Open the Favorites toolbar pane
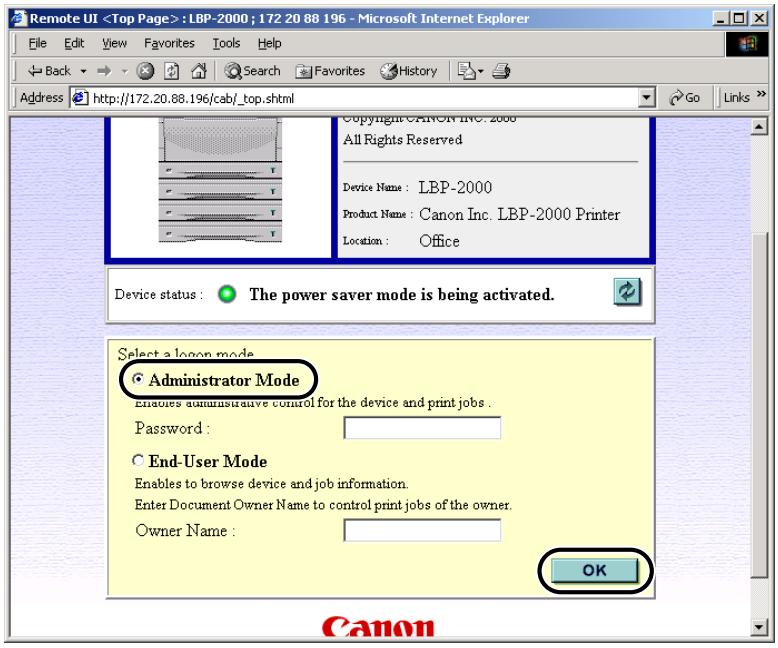Image resolution: width=778 pixels, height=648 pixels. [x=330, y=71]
